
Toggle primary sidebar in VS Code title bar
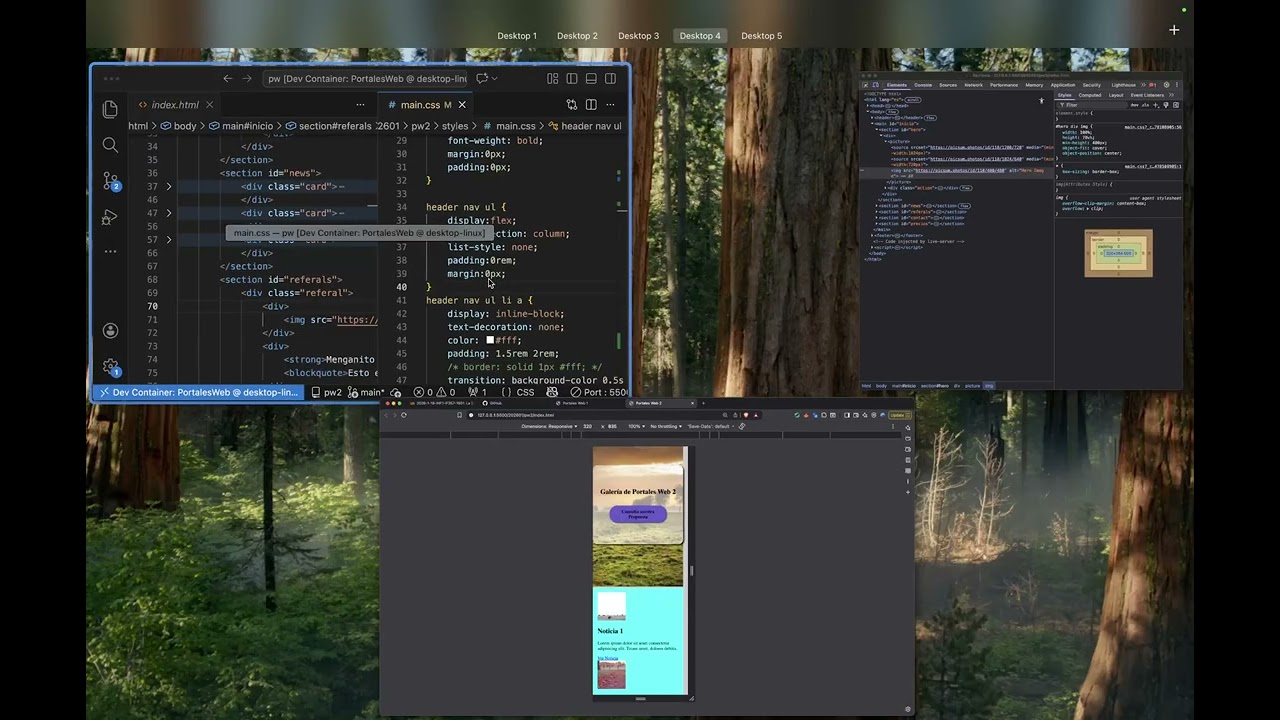click(572, 78)
